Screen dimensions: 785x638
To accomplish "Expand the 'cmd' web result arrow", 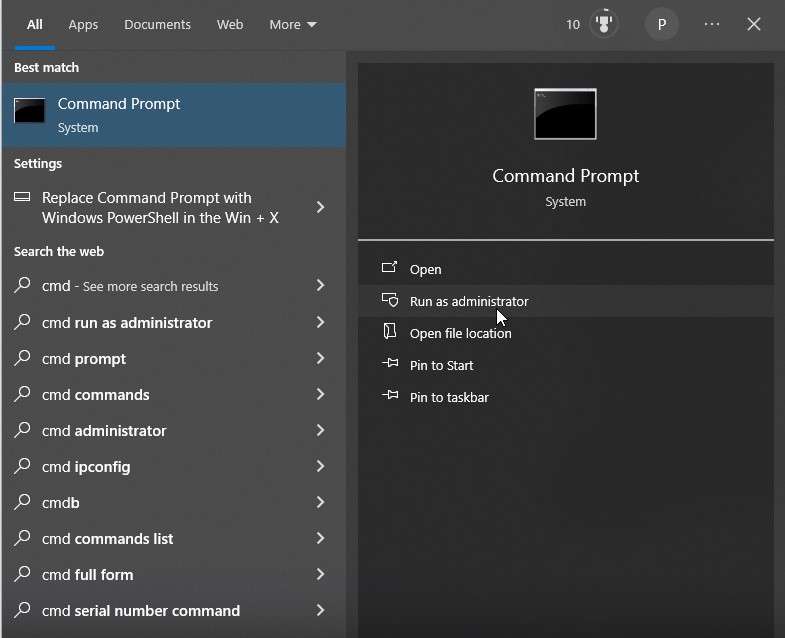I will point(320,285).
